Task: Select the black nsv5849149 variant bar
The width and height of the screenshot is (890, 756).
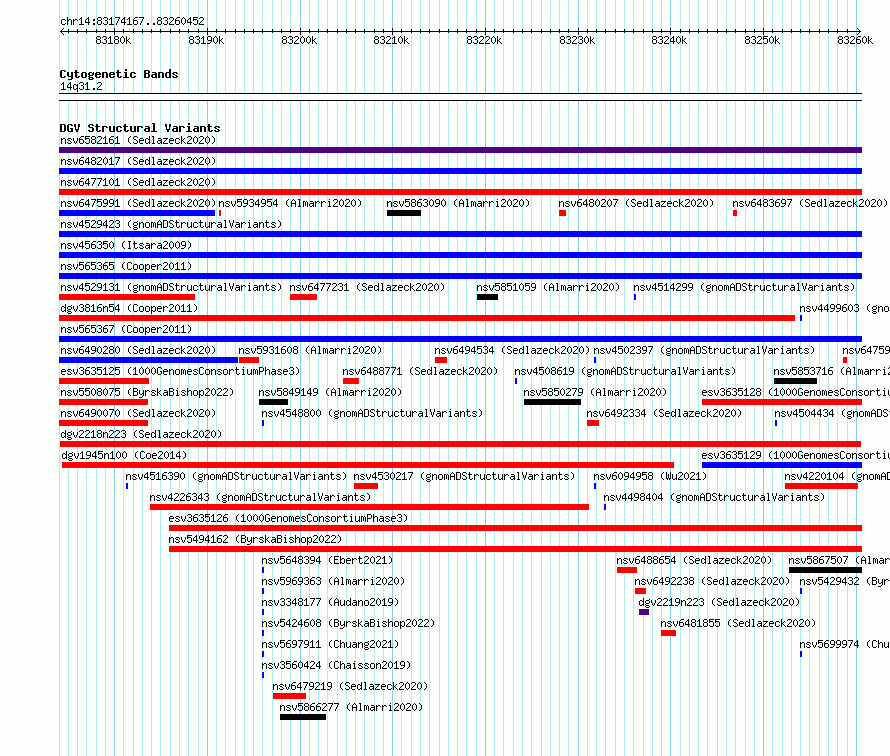Action: pyautogui.click(x=274, y=402)
